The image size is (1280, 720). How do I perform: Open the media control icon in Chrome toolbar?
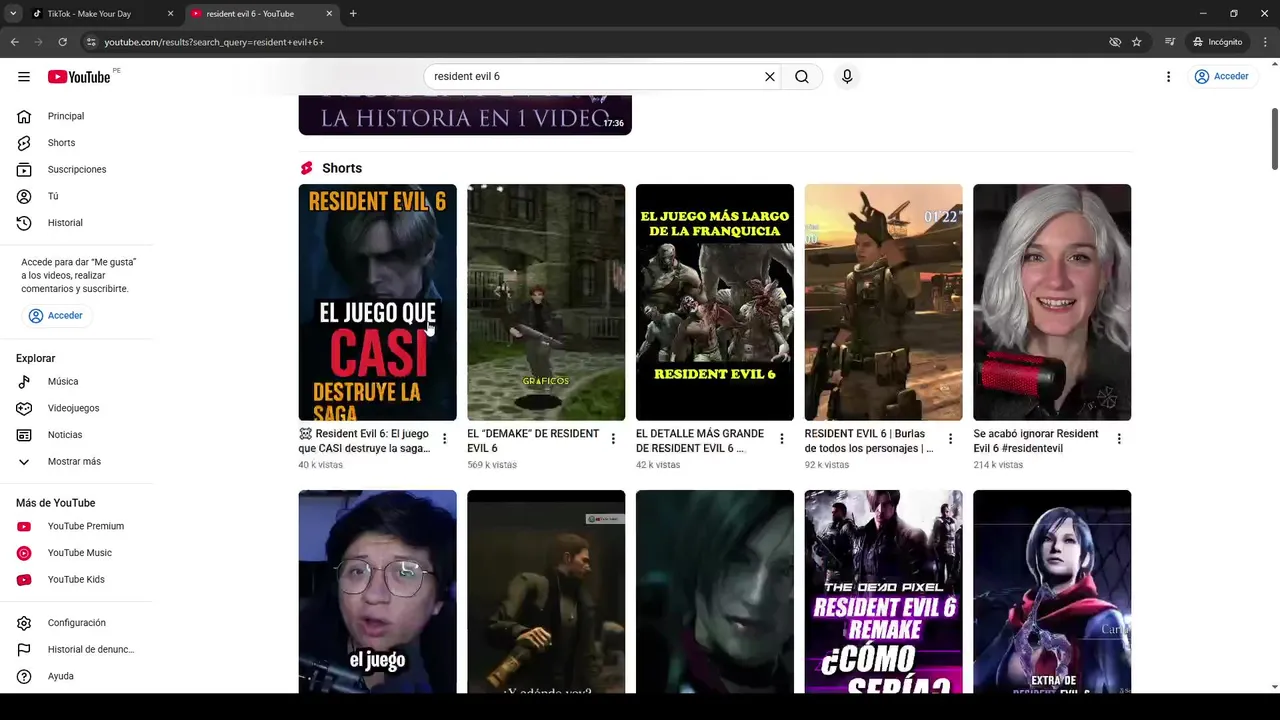(x=1170, y=42)
